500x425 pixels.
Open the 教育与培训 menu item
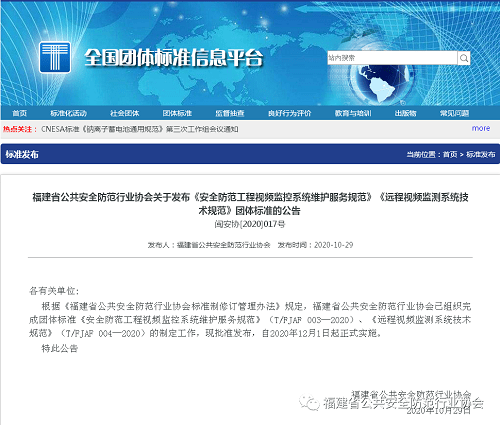353,113
